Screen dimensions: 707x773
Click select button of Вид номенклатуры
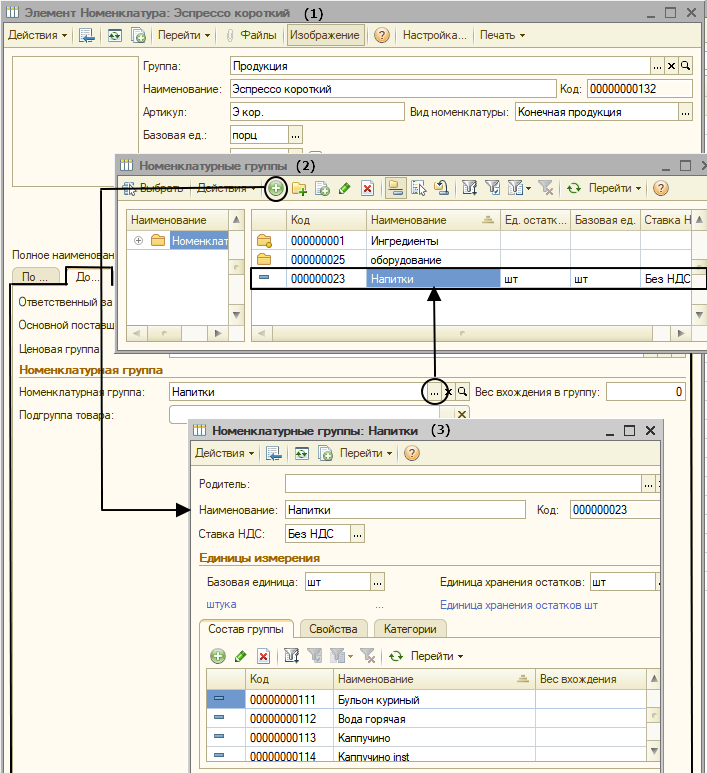coord(685,112)
